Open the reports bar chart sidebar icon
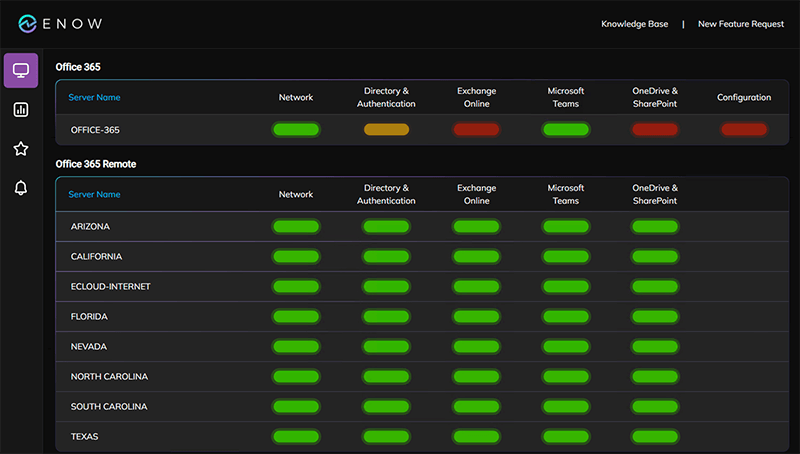This screenshot has height=454, width=800. [21, 110]
